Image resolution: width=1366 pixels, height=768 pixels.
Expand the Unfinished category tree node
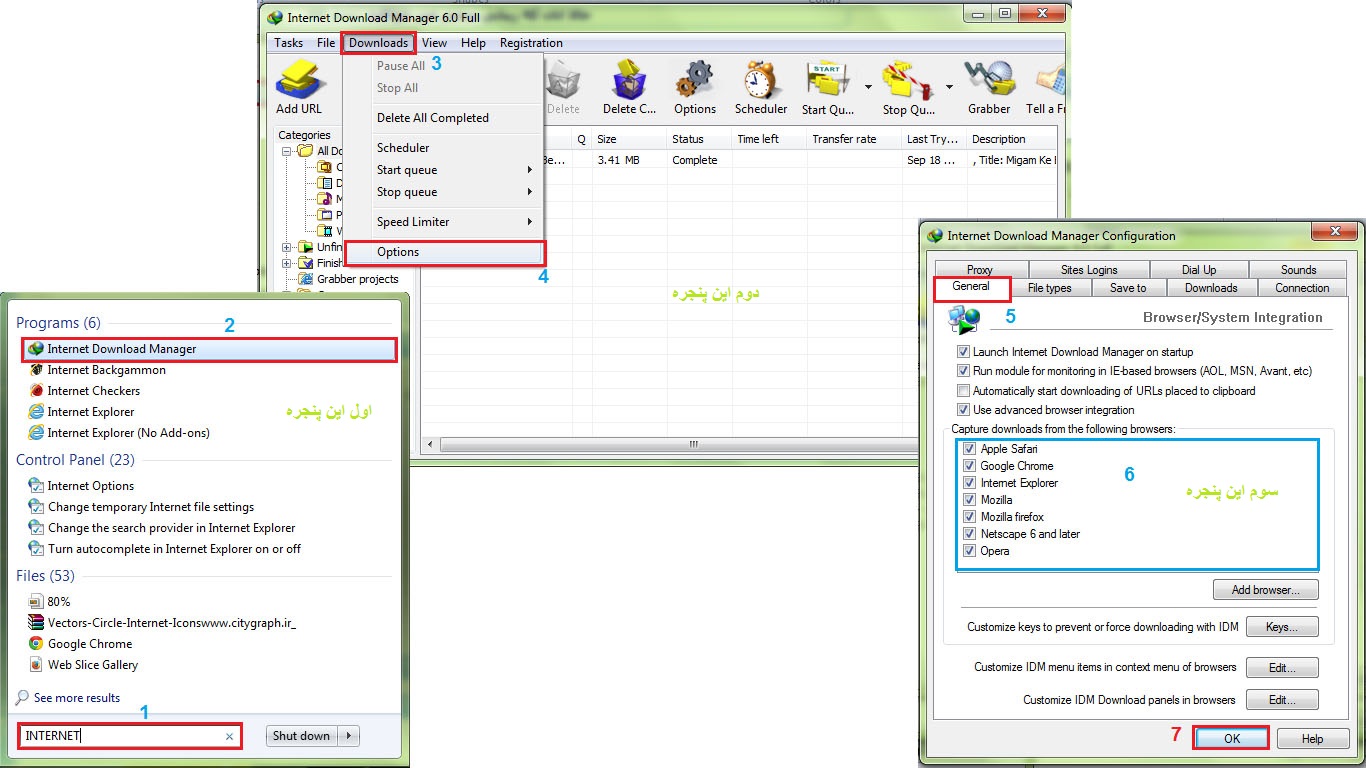point(287,247)
